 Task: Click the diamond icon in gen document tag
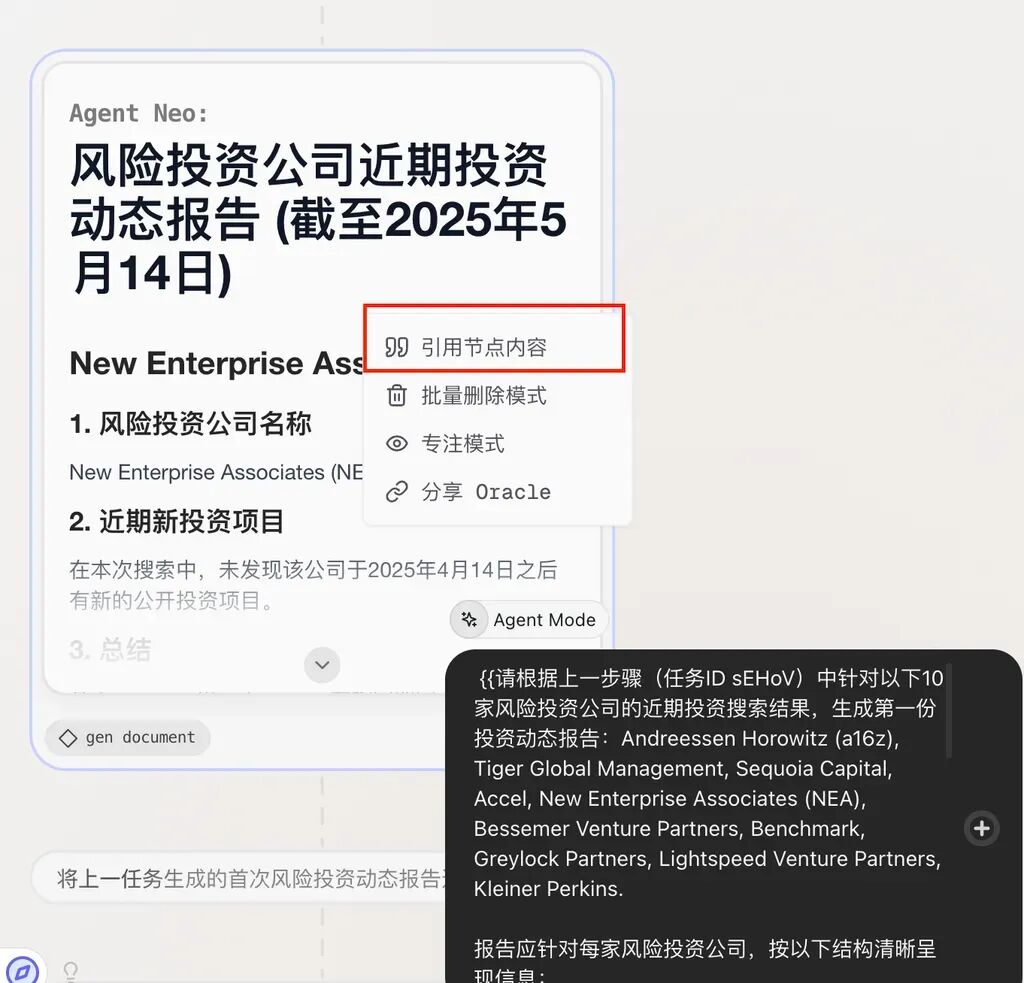(x=68, y=738)
